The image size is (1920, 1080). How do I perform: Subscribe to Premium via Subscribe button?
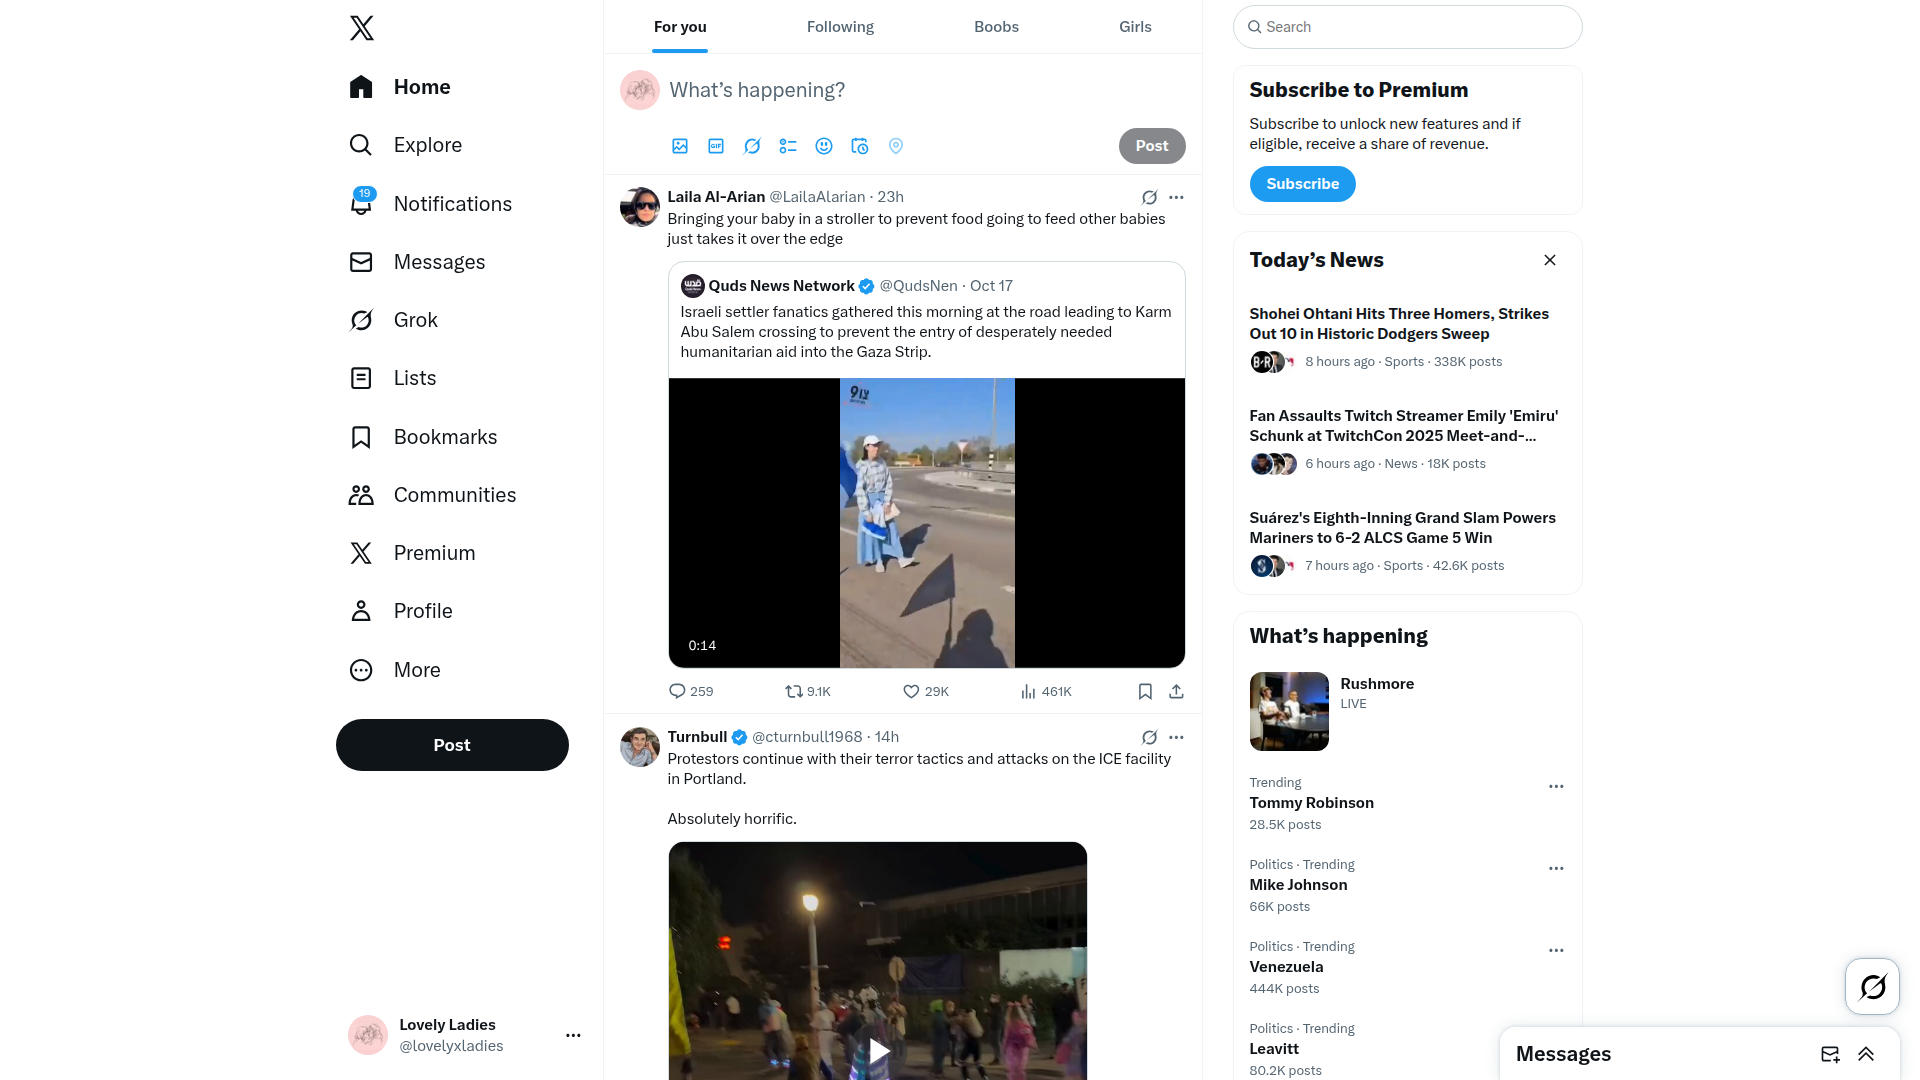pyautogui.click(x=1302, y=184)
